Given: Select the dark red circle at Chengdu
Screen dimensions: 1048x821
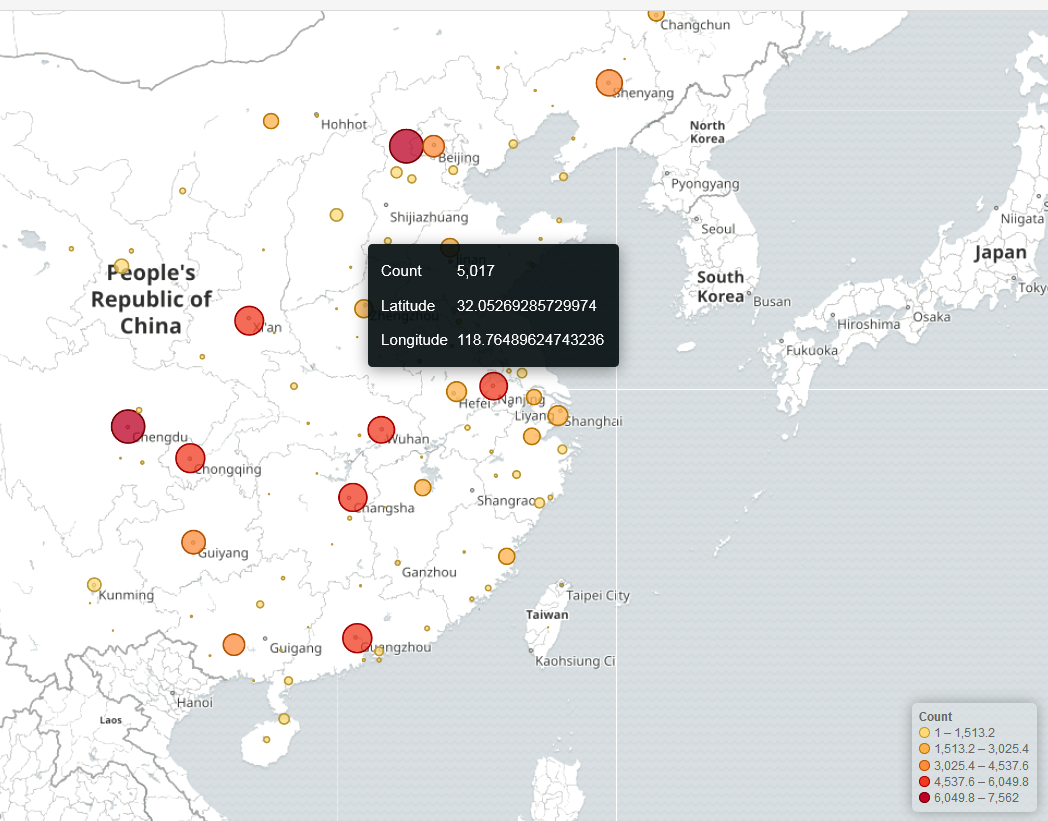Looking at the screenshot, I should [x=128, y=426].
